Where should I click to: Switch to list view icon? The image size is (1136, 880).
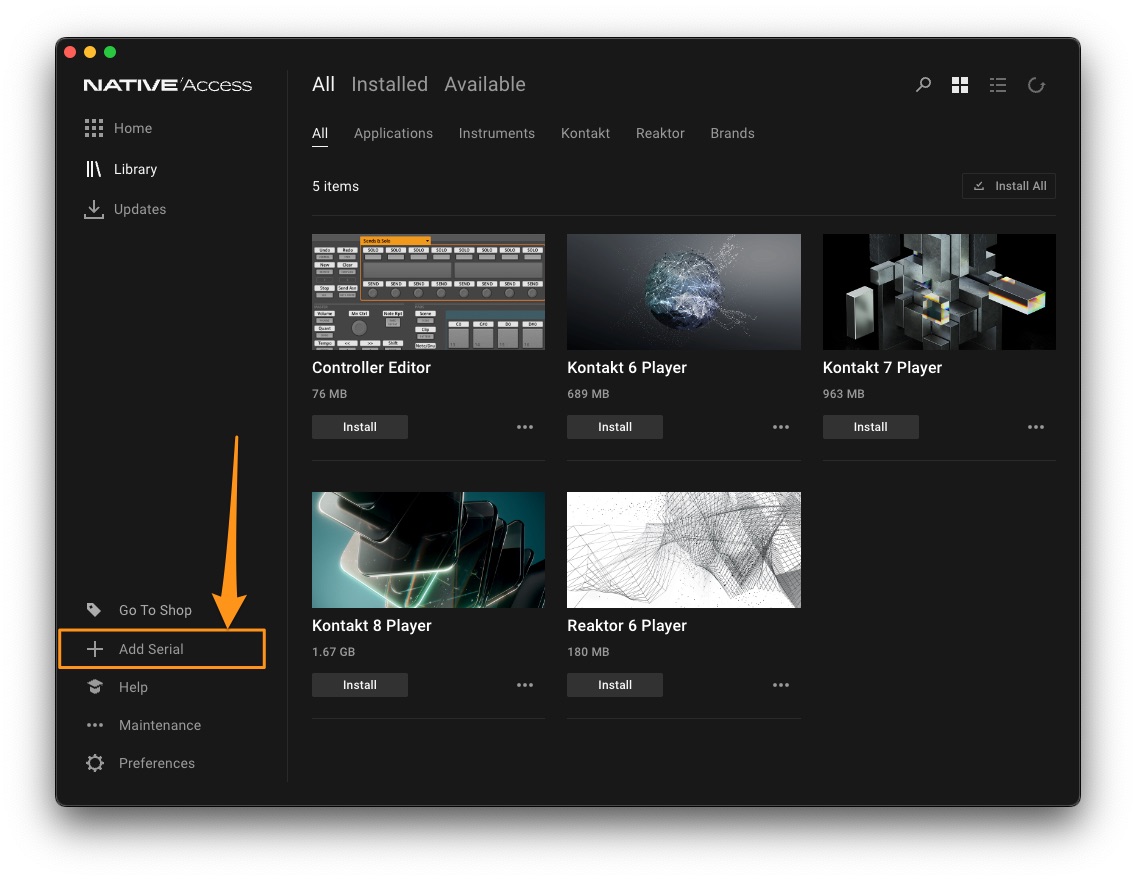pos(998,85)
